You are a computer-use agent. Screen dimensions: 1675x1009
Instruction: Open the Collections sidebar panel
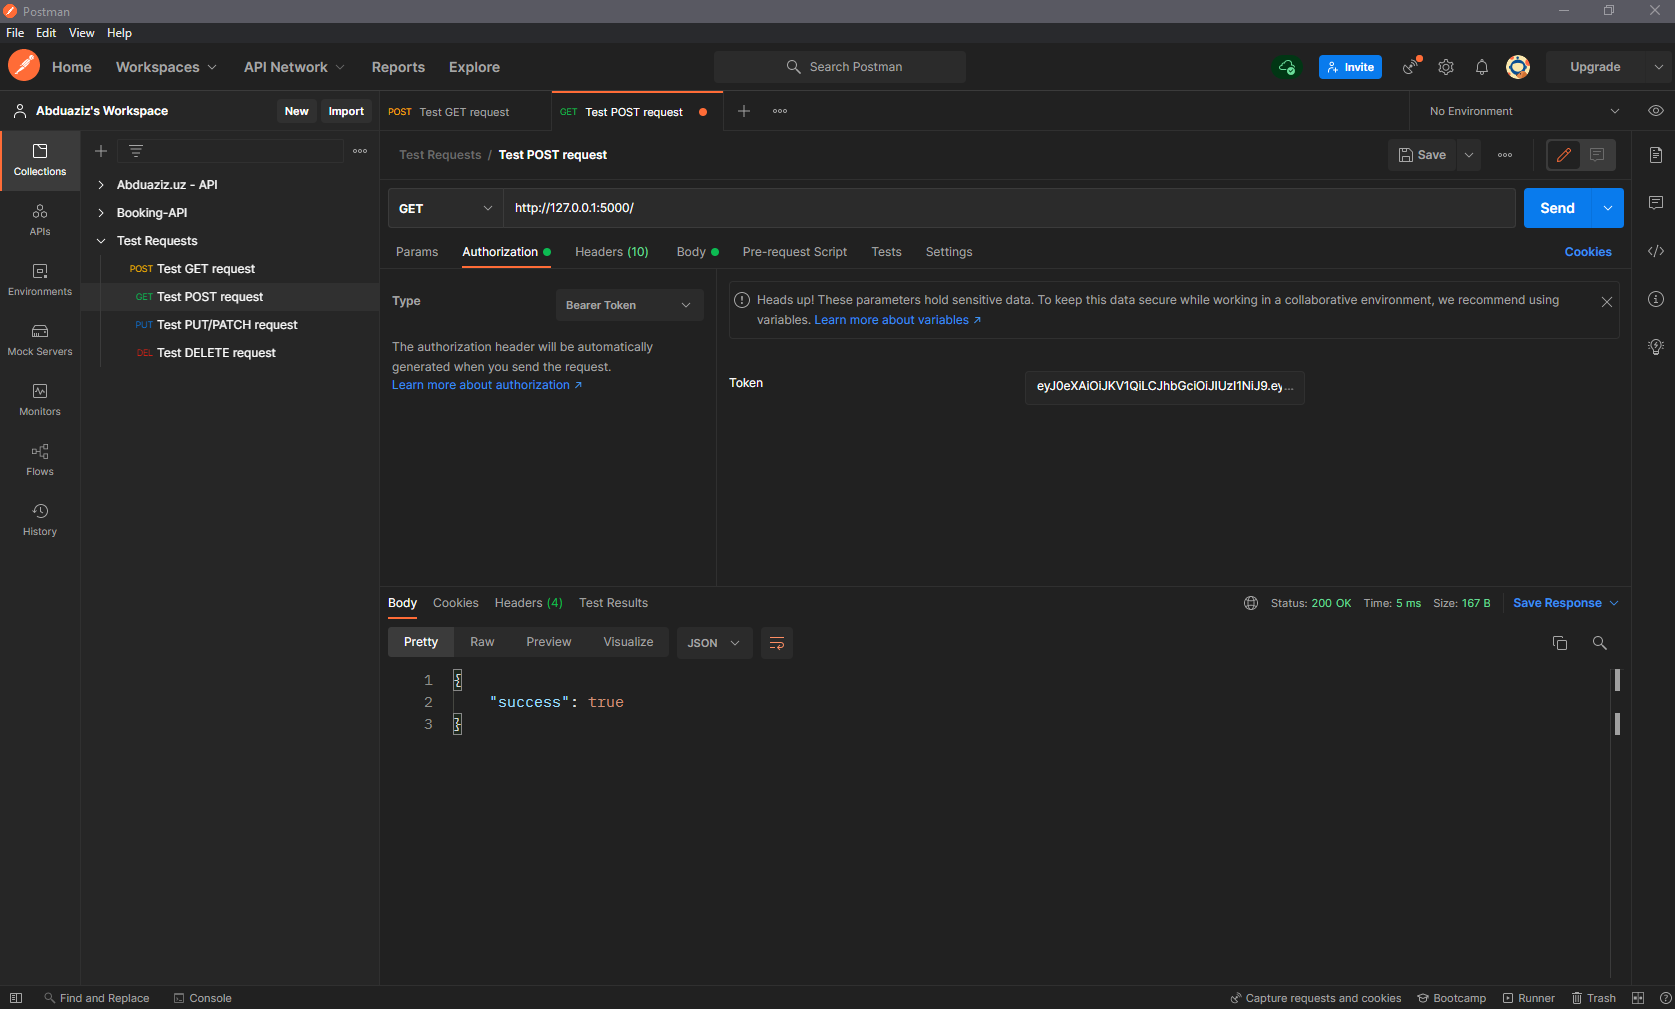[x=40, y=160]
